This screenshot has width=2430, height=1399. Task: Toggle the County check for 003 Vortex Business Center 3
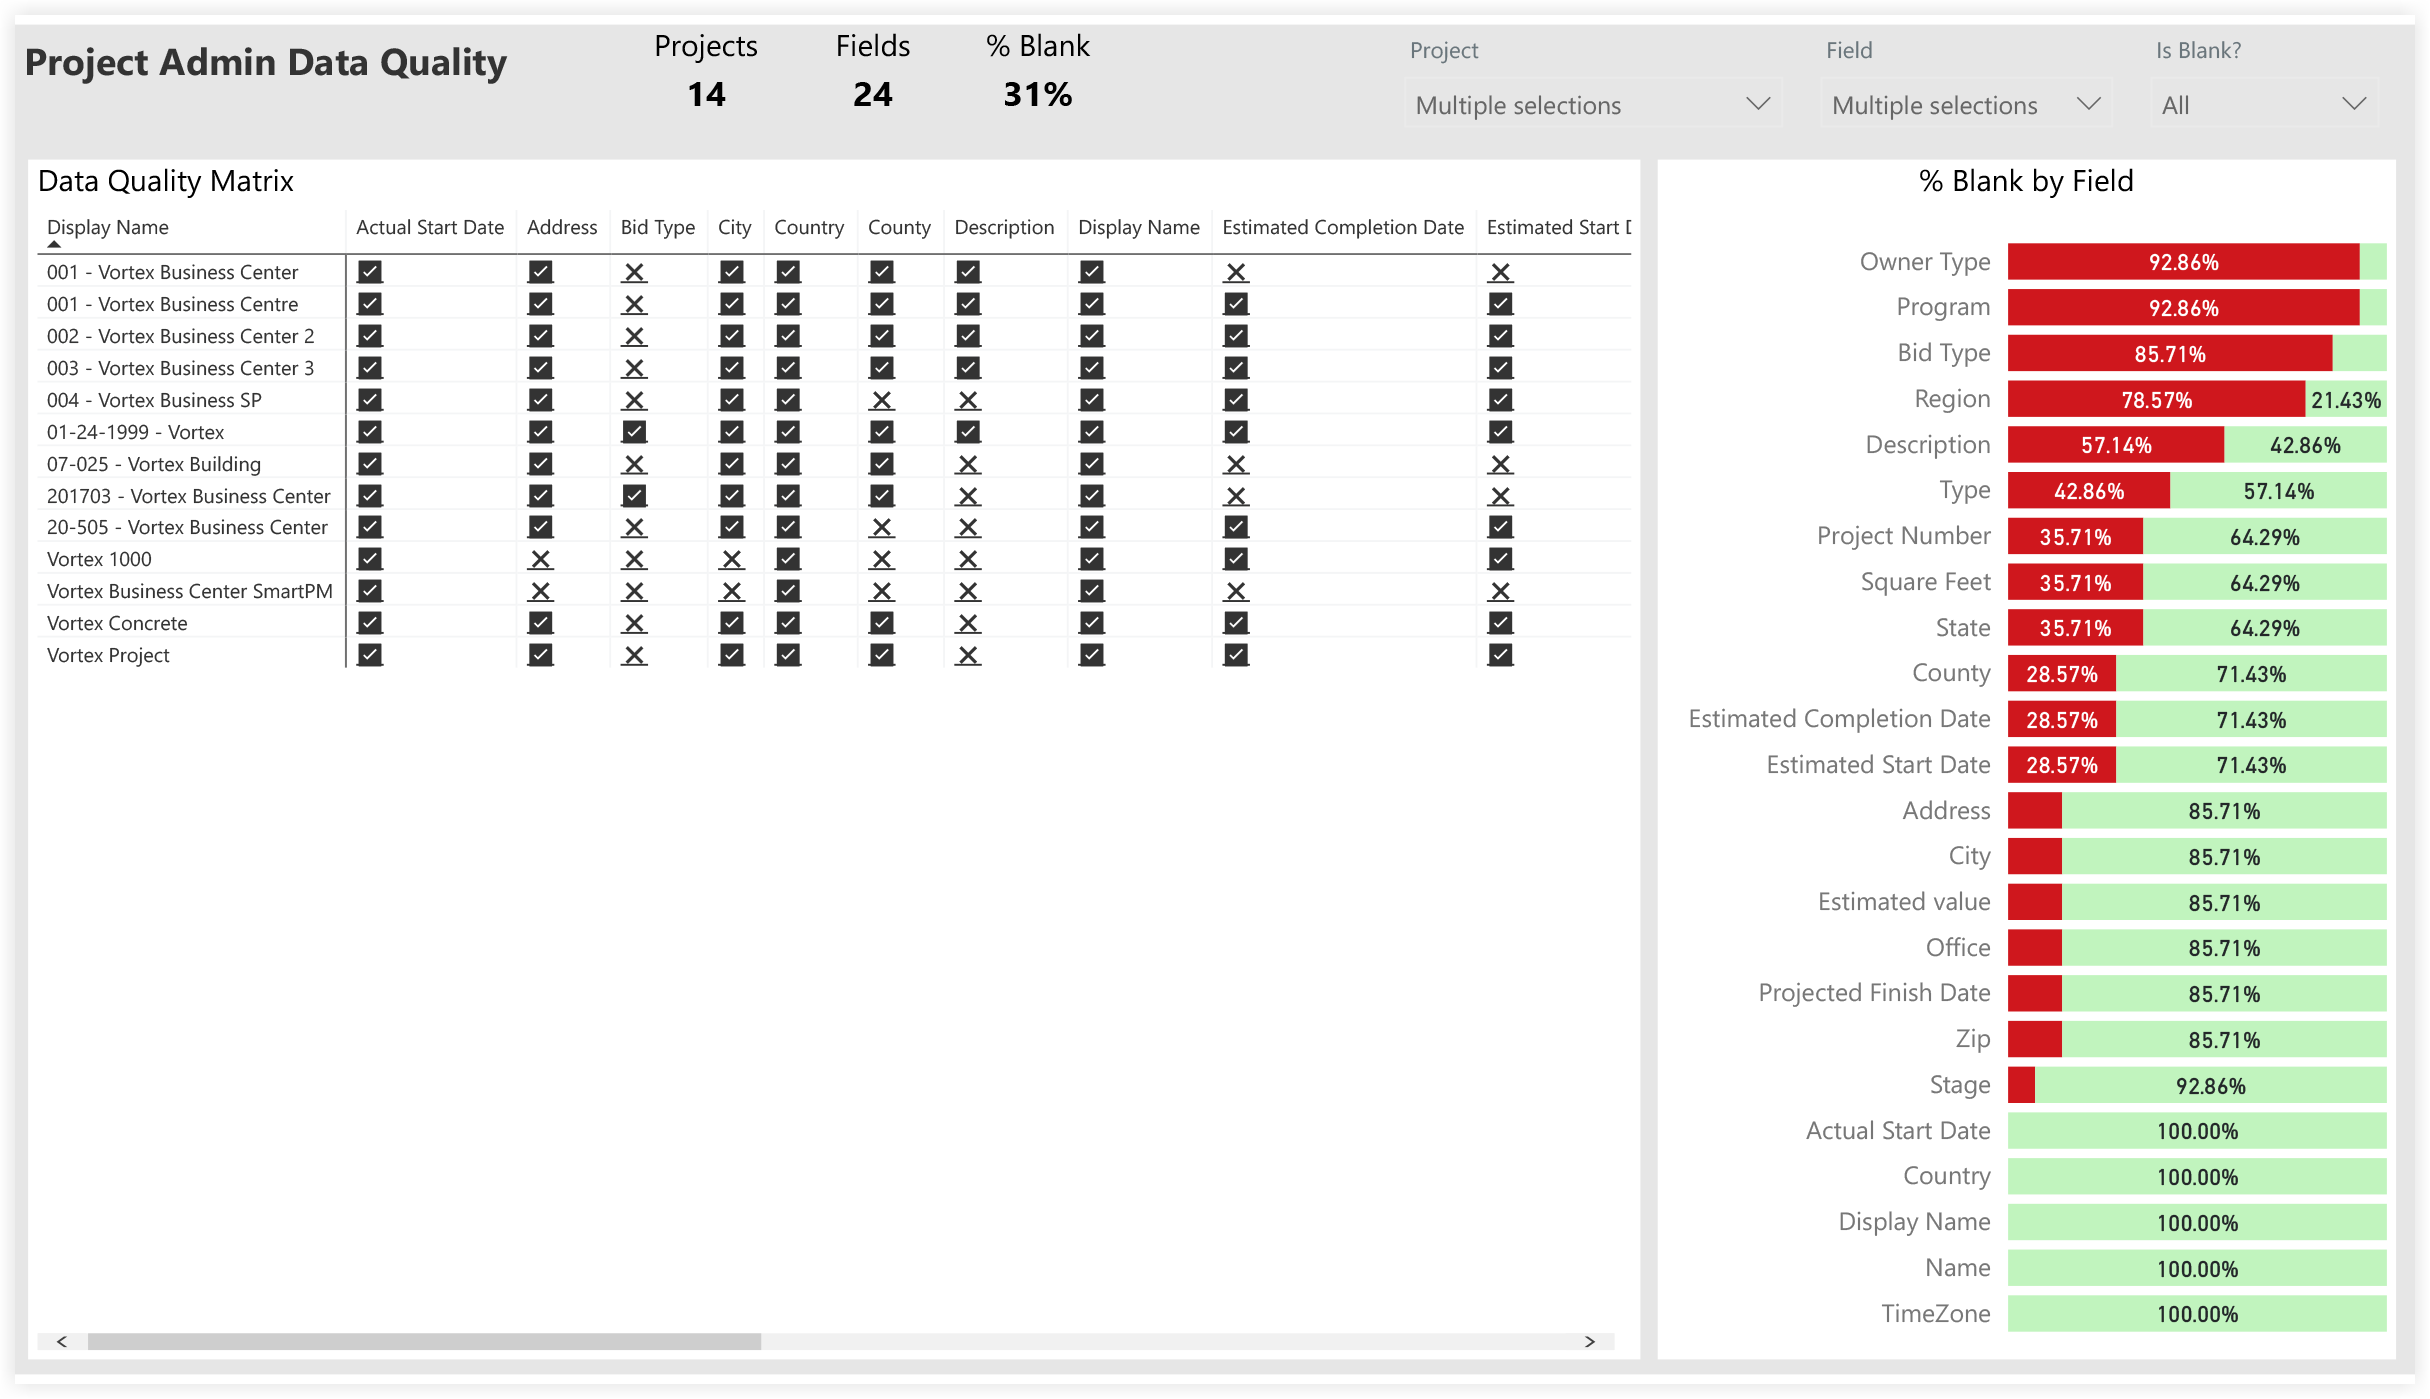pos(880,368)
